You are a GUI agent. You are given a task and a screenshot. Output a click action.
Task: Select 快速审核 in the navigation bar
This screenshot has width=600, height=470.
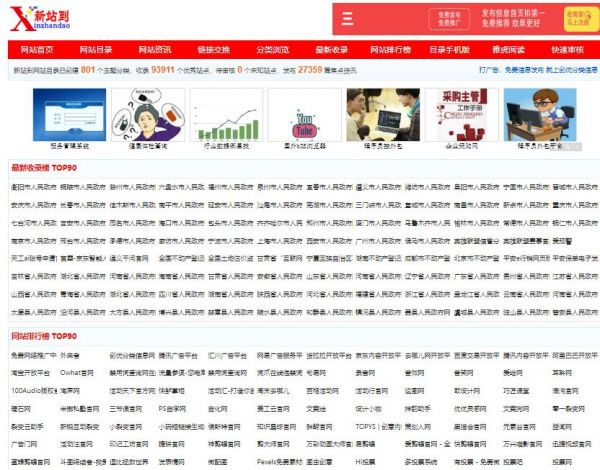click(567, 50)
